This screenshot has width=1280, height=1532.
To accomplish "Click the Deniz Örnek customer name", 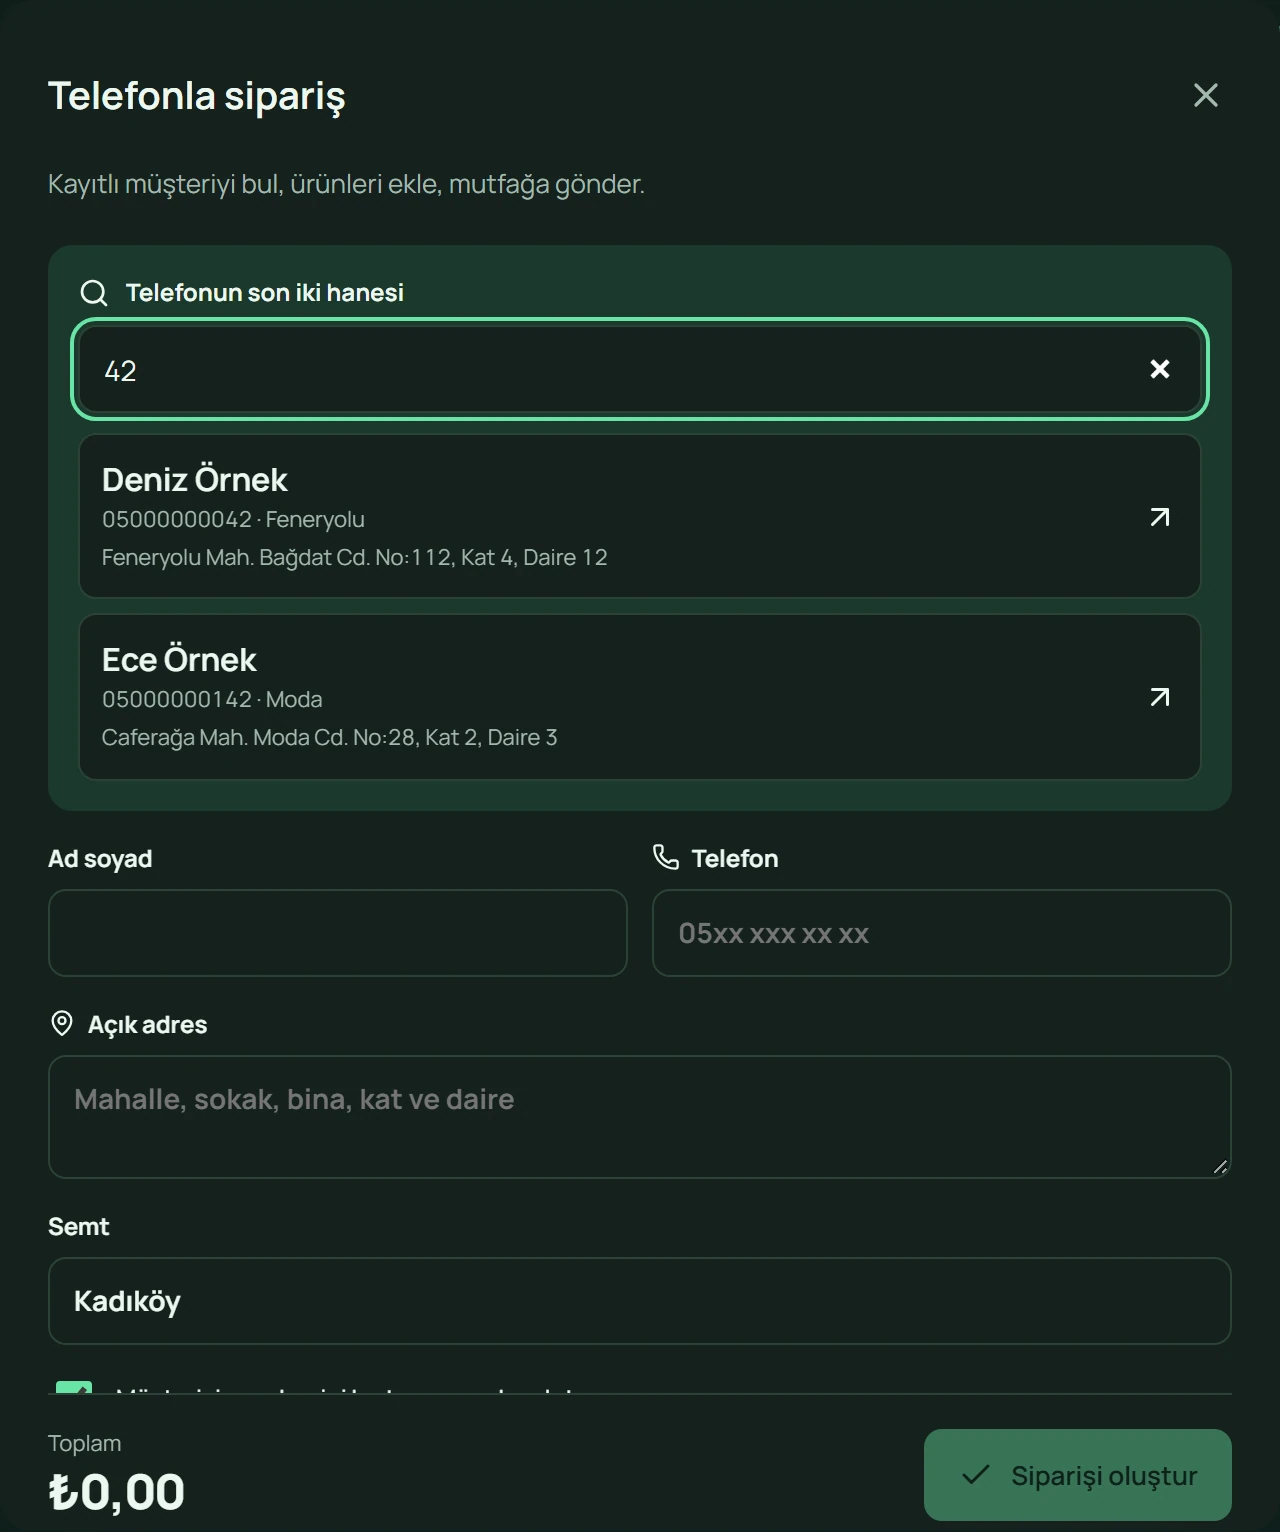I will (x=195, y=480).
